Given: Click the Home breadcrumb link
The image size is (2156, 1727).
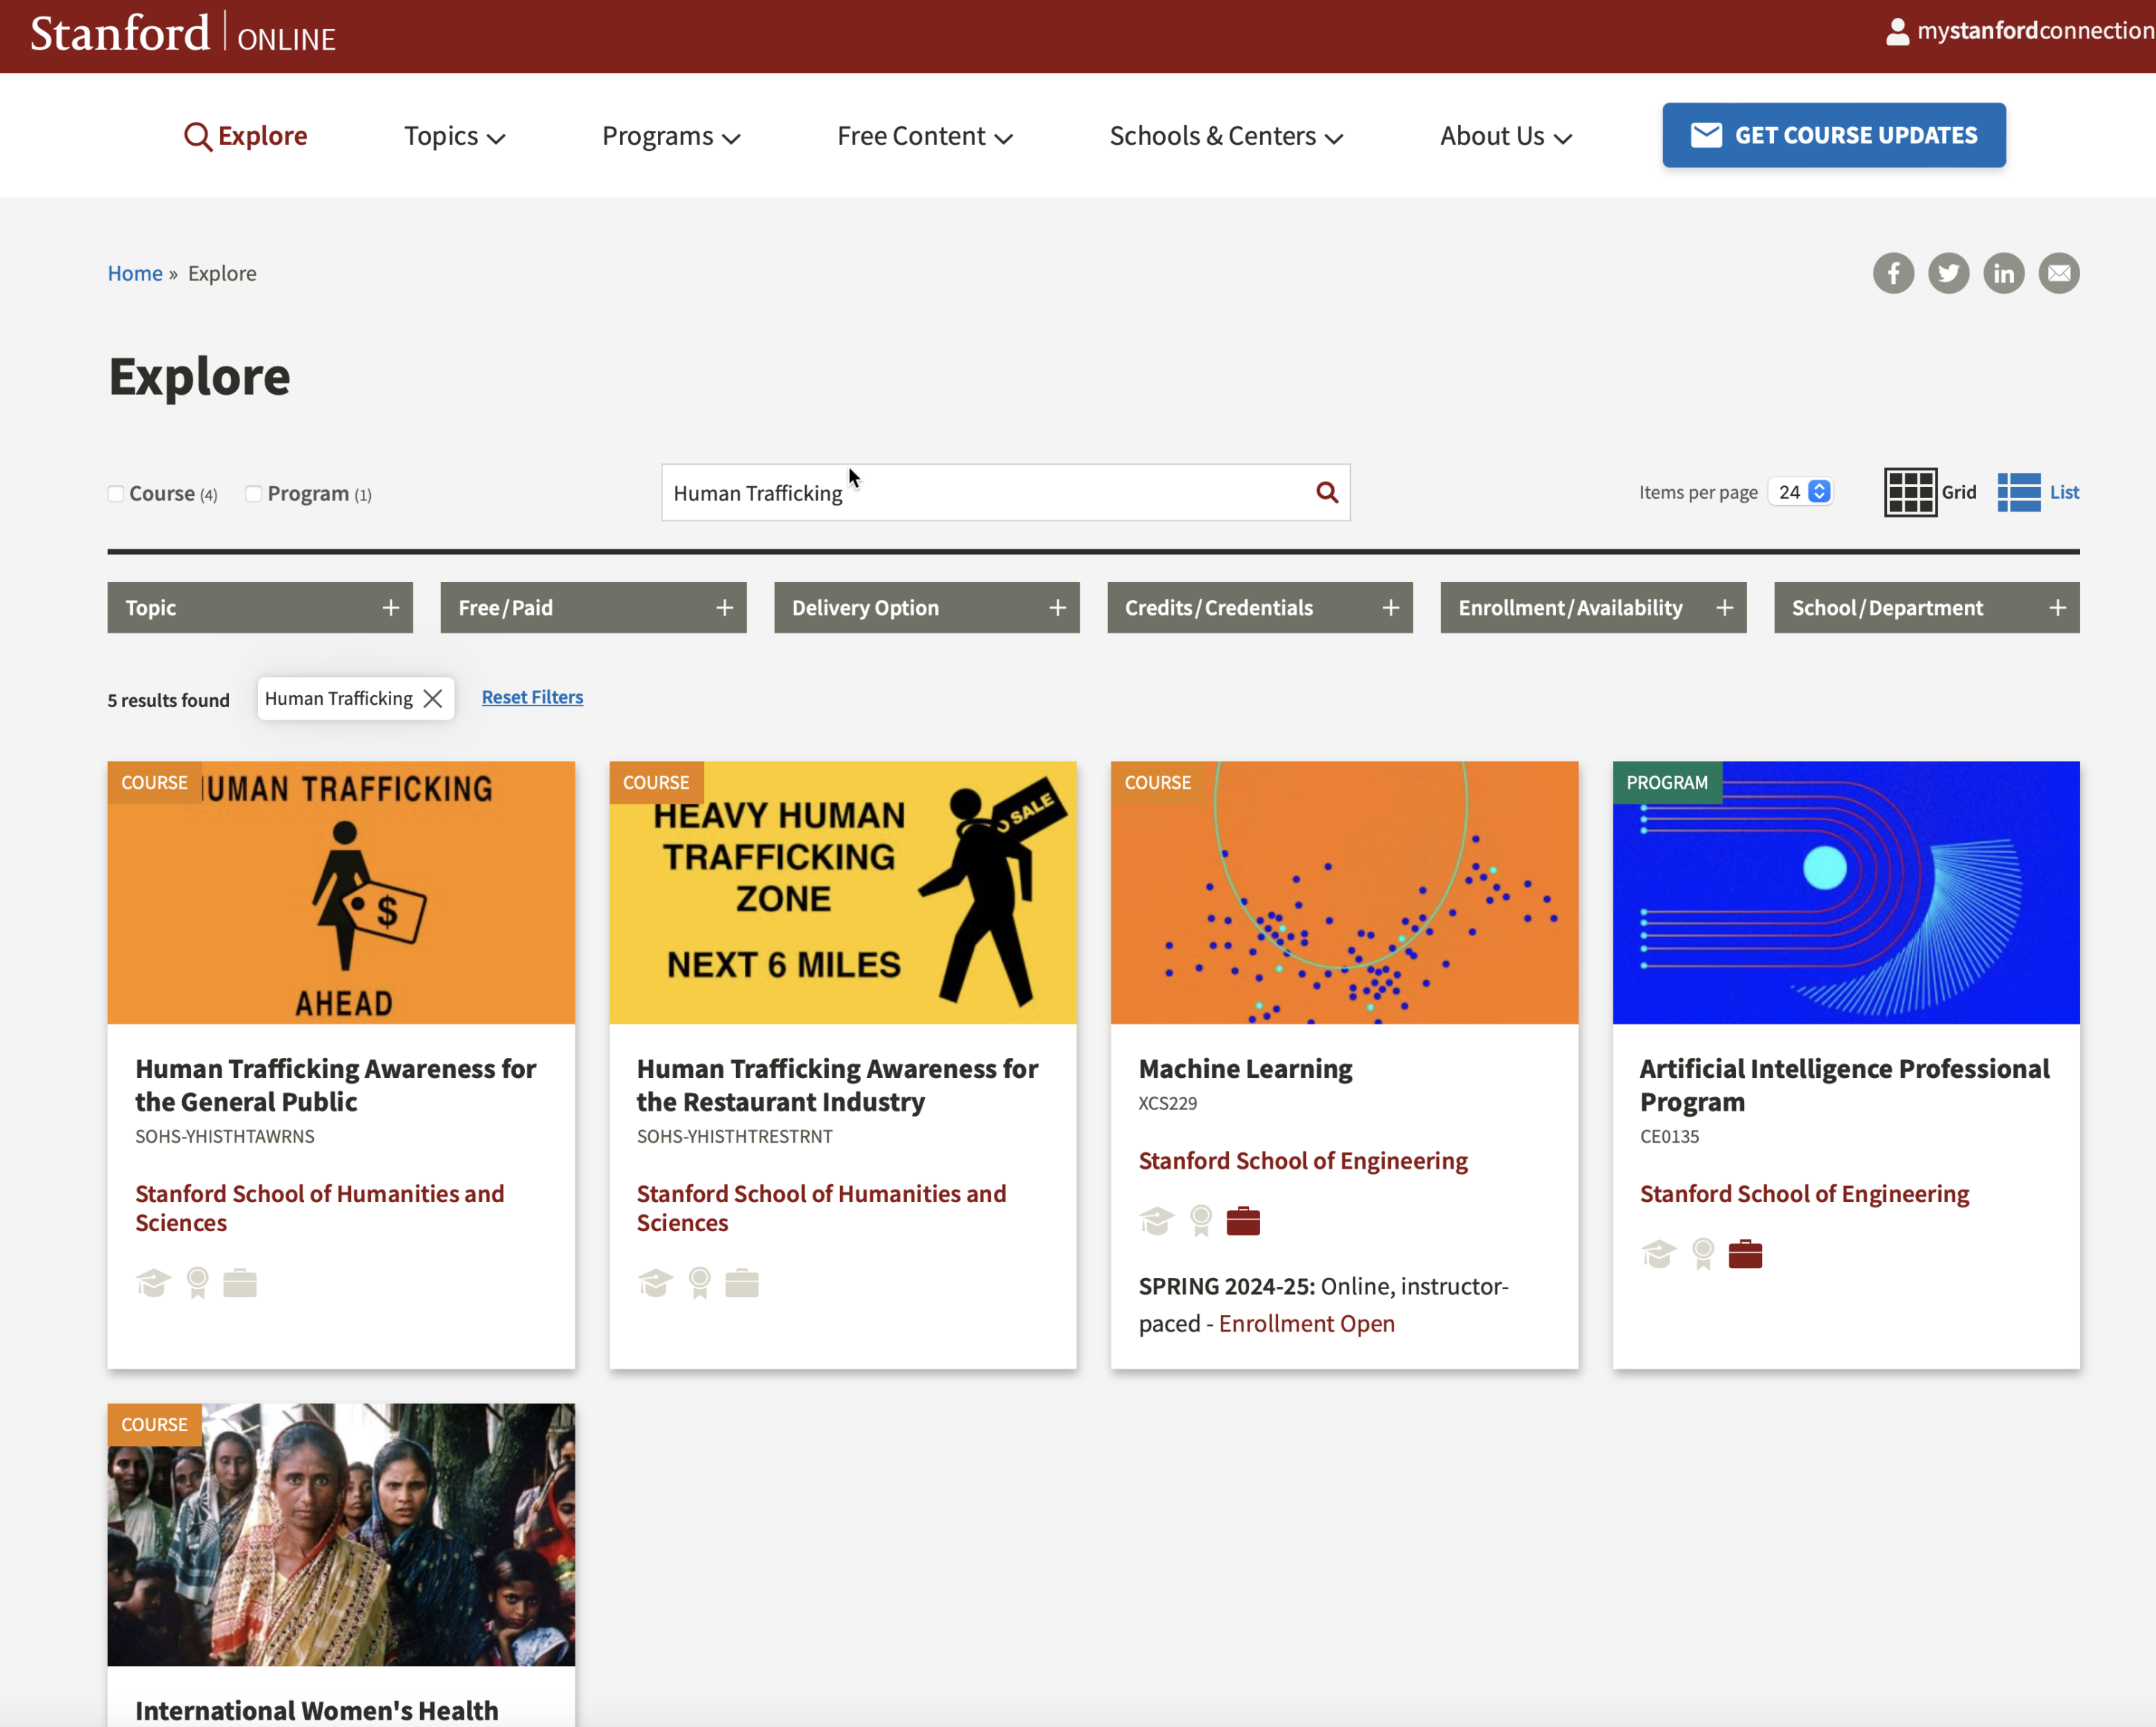Looking at the screenshot, I should click(x=135, y=273).
